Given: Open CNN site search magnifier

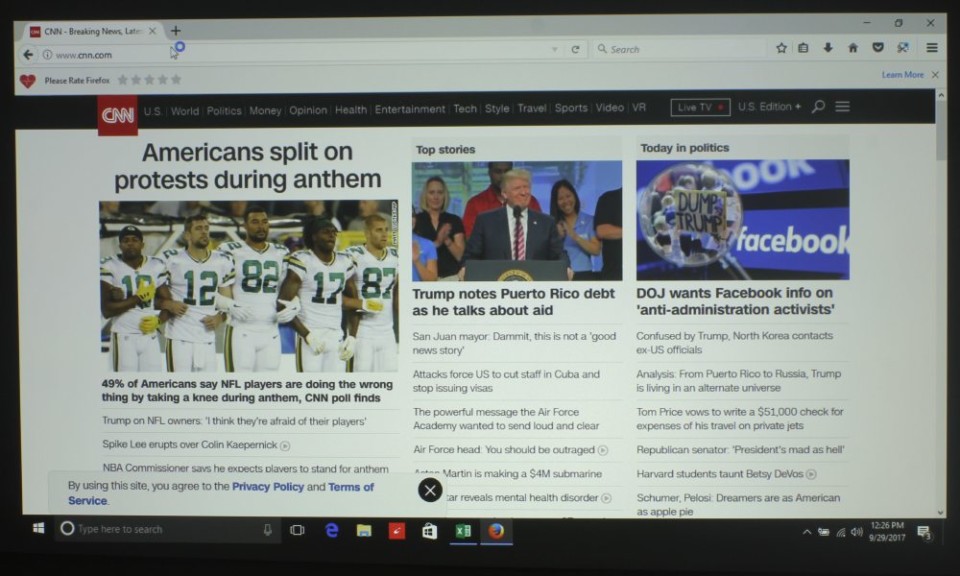Looking at the screenshot, I should 818,107.
